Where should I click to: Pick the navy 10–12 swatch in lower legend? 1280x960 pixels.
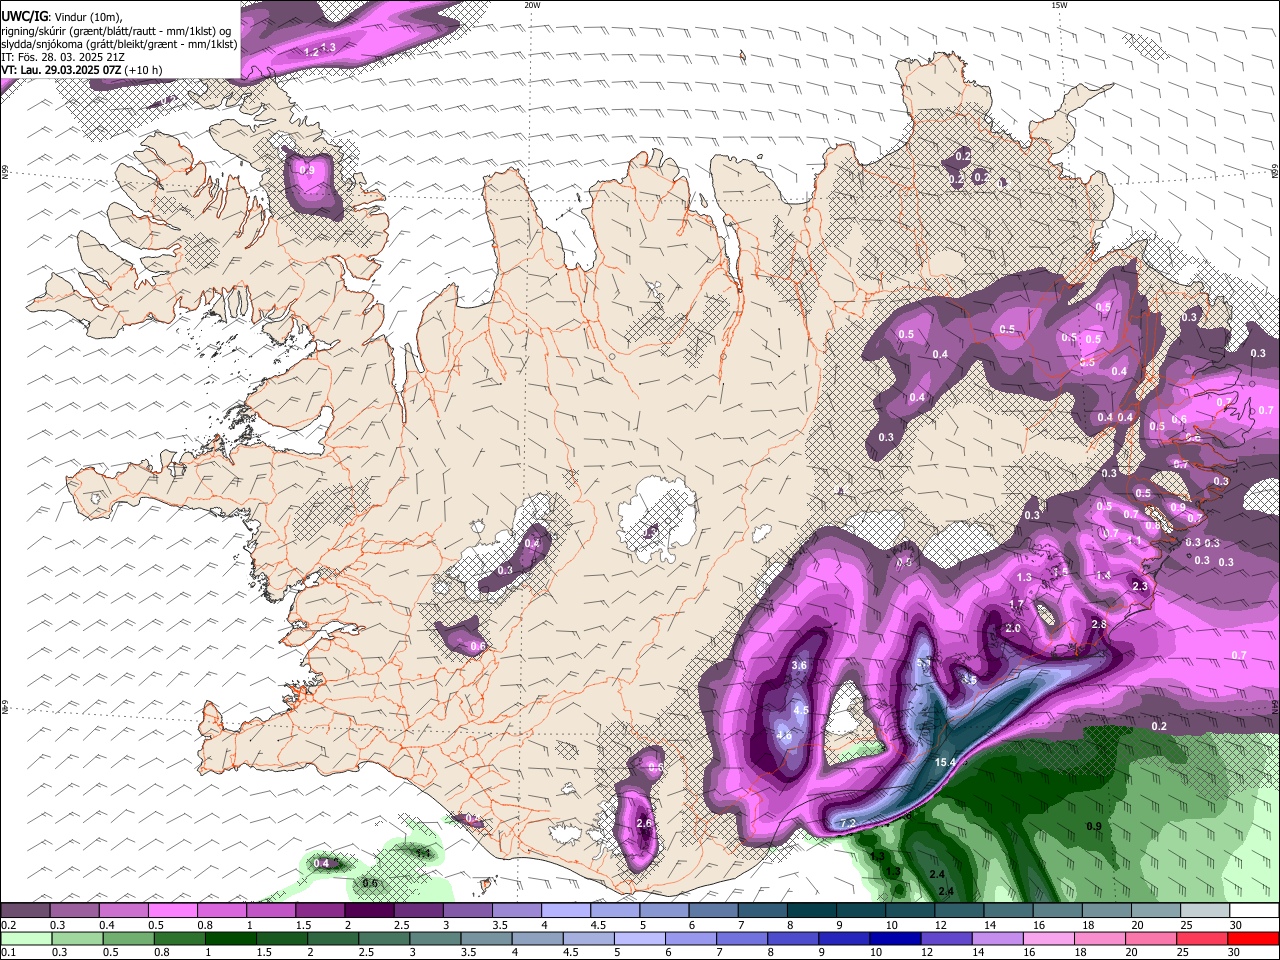(895, 938)
